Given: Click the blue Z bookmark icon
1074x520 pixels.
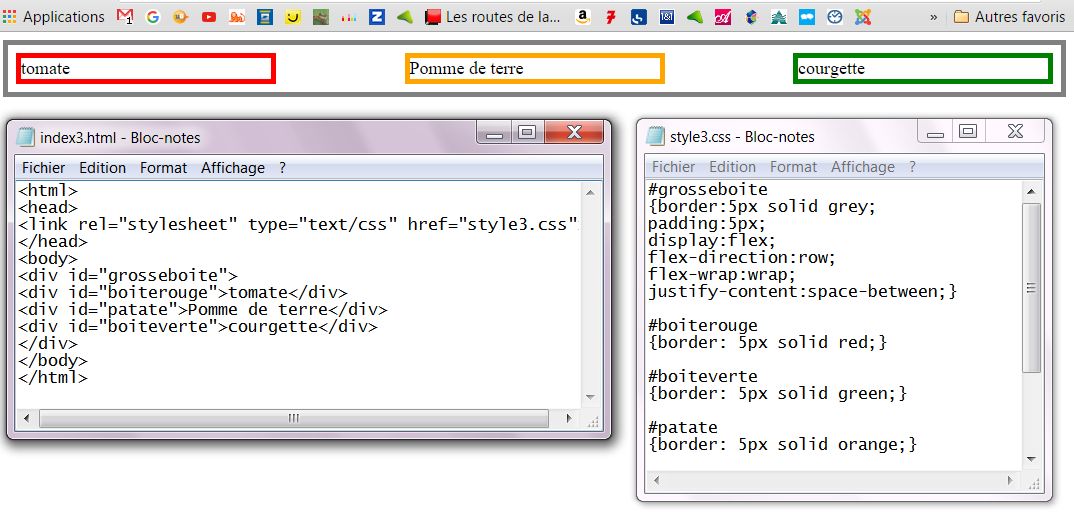Looking at the screenshot, I should (377, 17).
